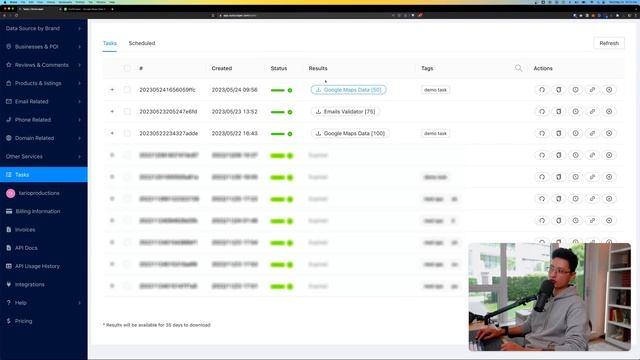This screenshot has width=640, height=360.
Task: Remove the 2023/05/24 09:56 task with X icon
Action: (609, 90)
